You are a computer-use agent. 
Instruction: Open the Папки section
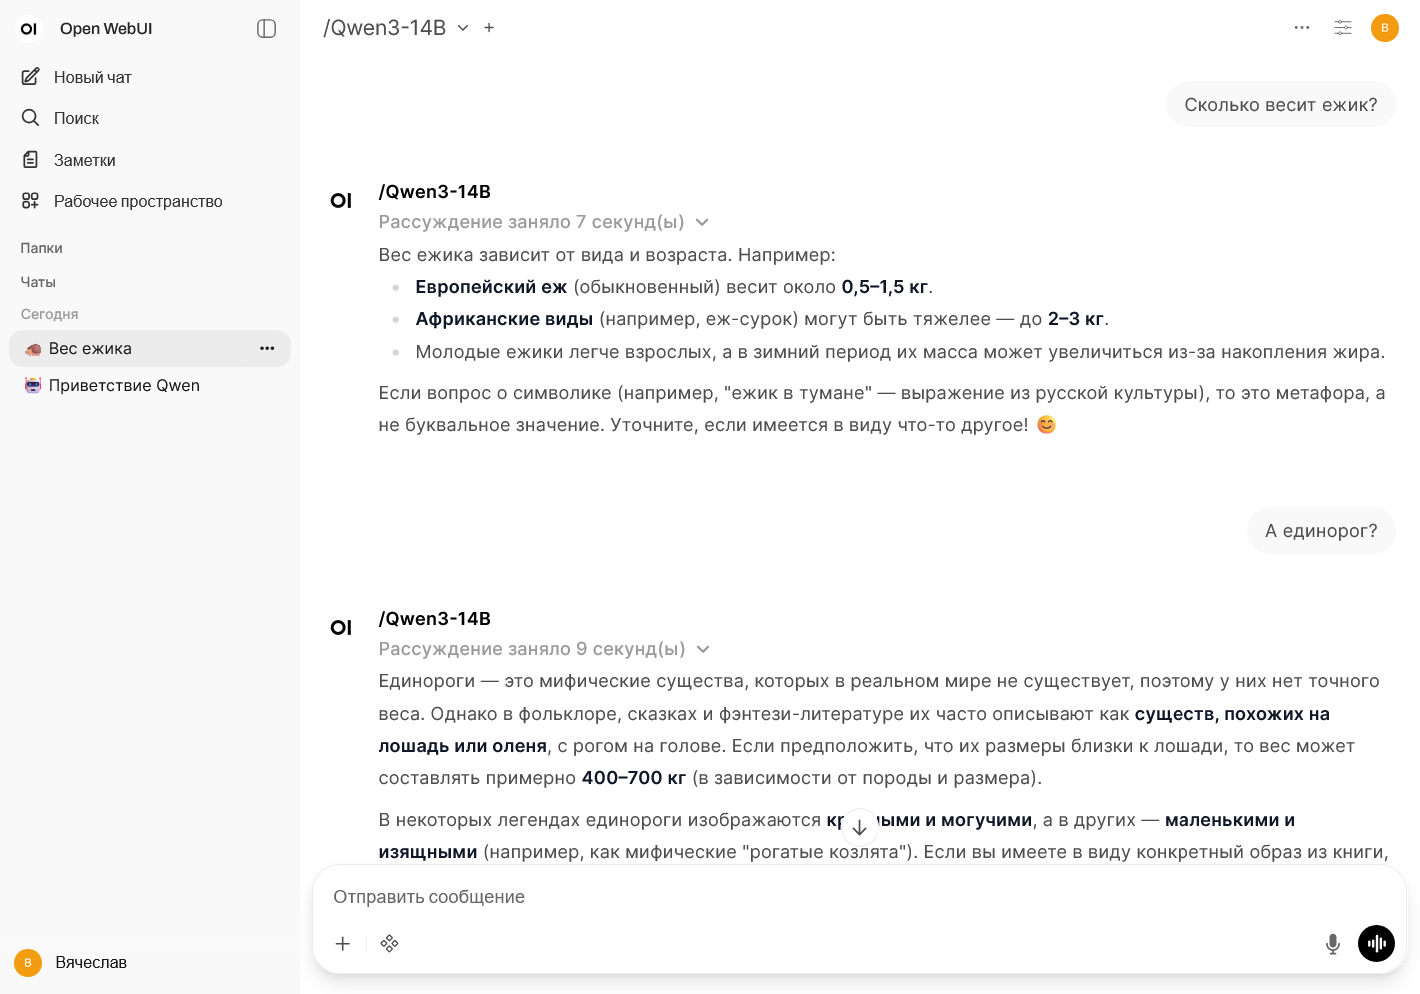pos(40,248)
